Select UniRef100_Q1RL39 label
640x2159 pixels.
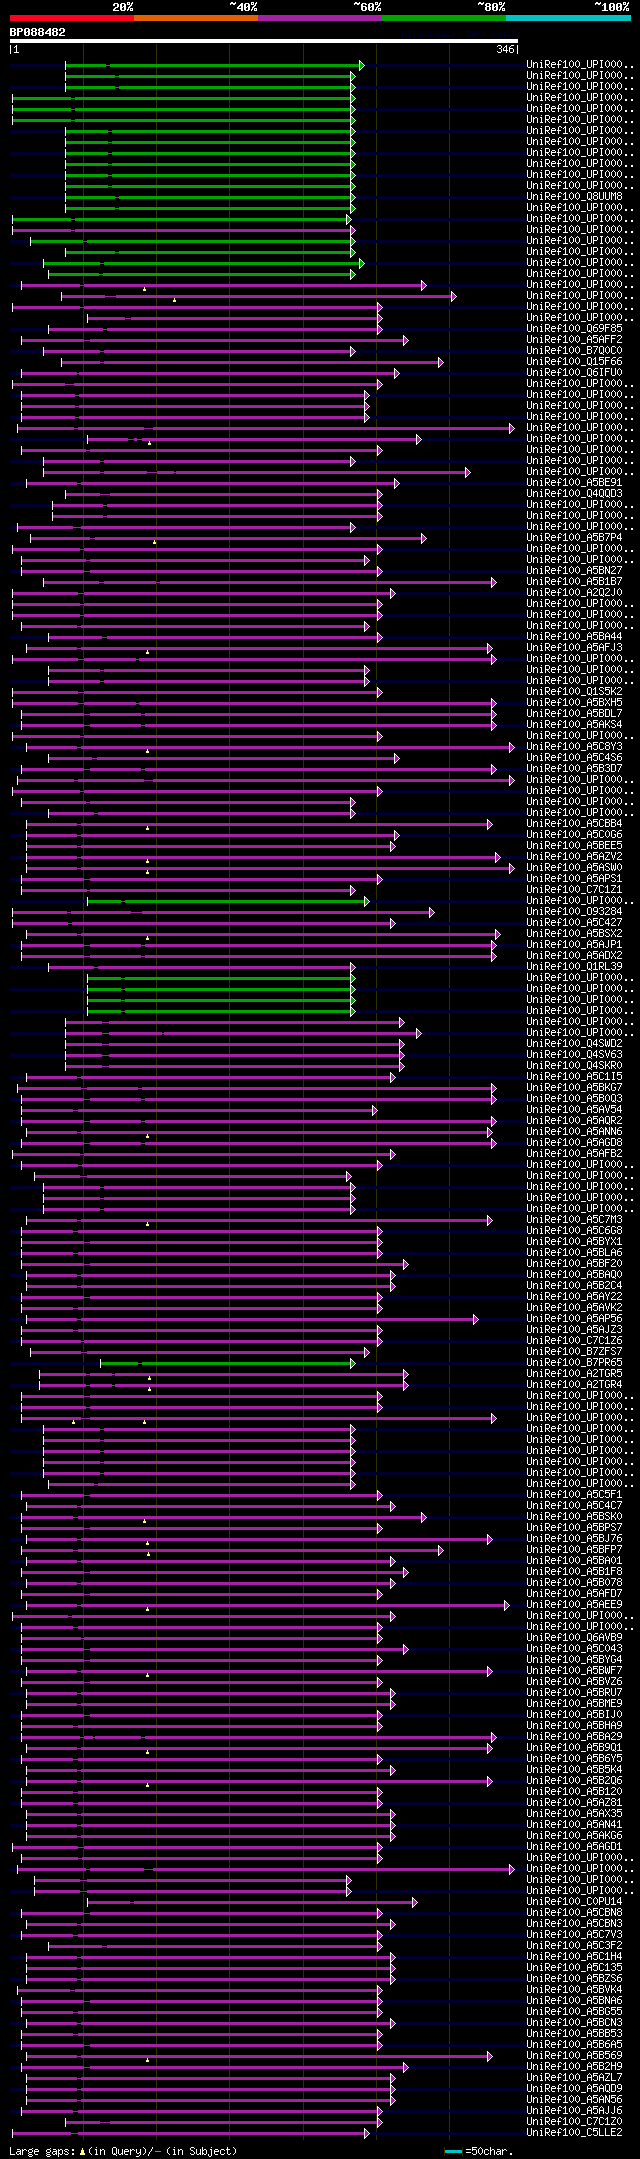(574, 967)
